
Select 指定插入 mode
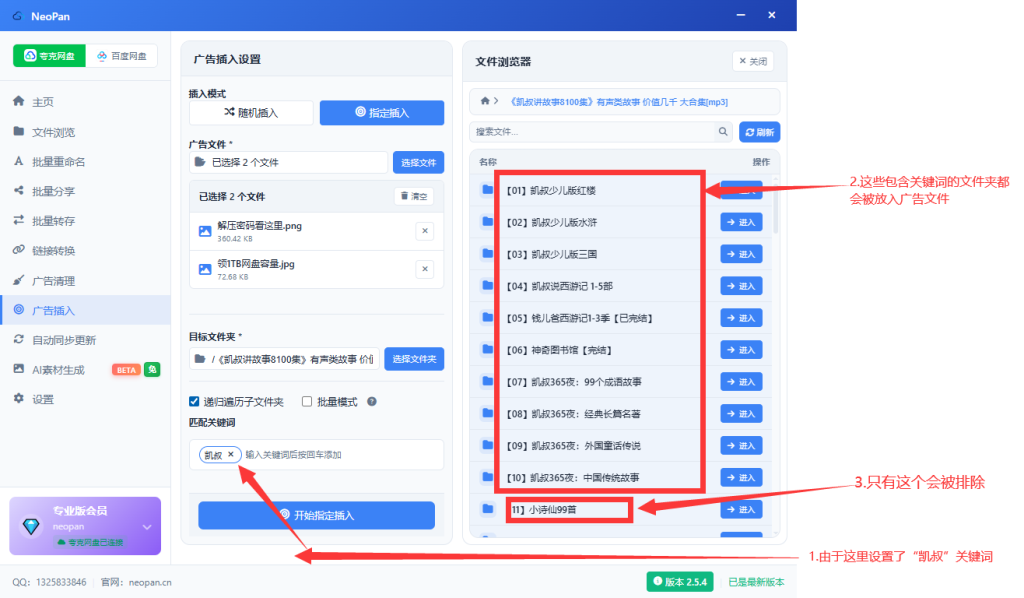click(382, 113)
